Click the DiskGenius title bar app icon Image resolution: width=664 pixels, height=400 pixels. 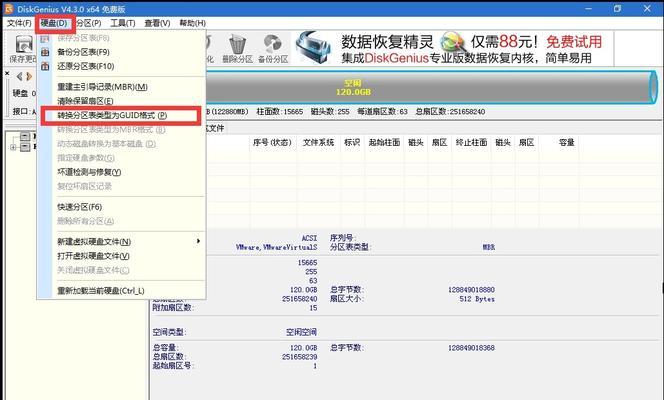pos(8,8)
